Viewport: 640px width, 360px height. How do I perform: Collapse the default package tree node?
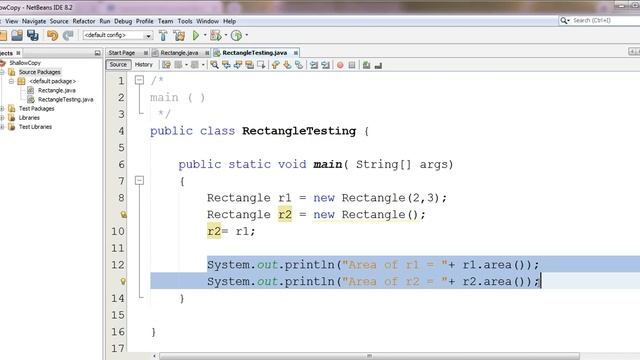pos(11,81)
